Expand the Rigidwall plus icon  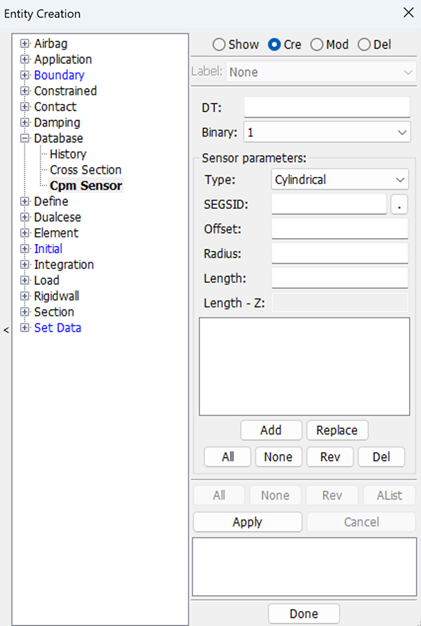coord(25,296)
